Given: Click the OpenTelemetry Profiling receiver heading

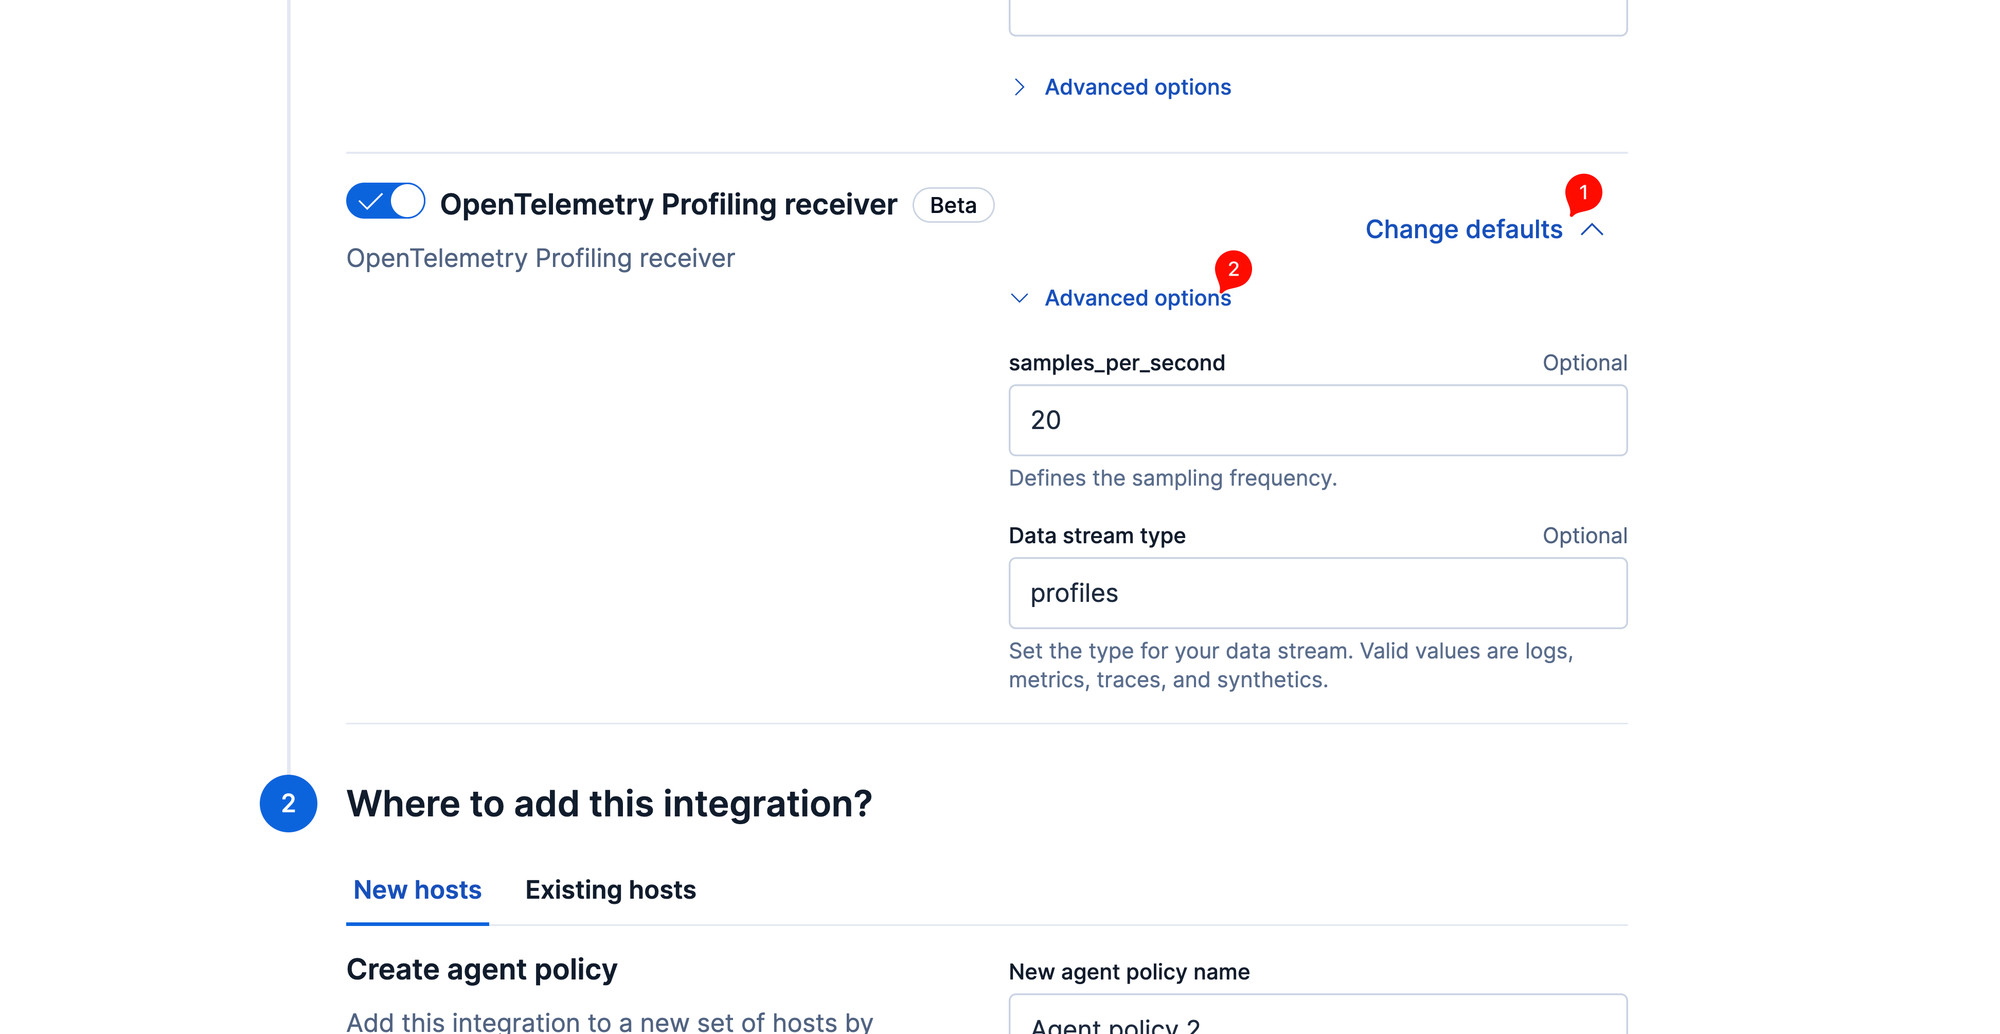Looking at the screenshot, I should (668, 204).
